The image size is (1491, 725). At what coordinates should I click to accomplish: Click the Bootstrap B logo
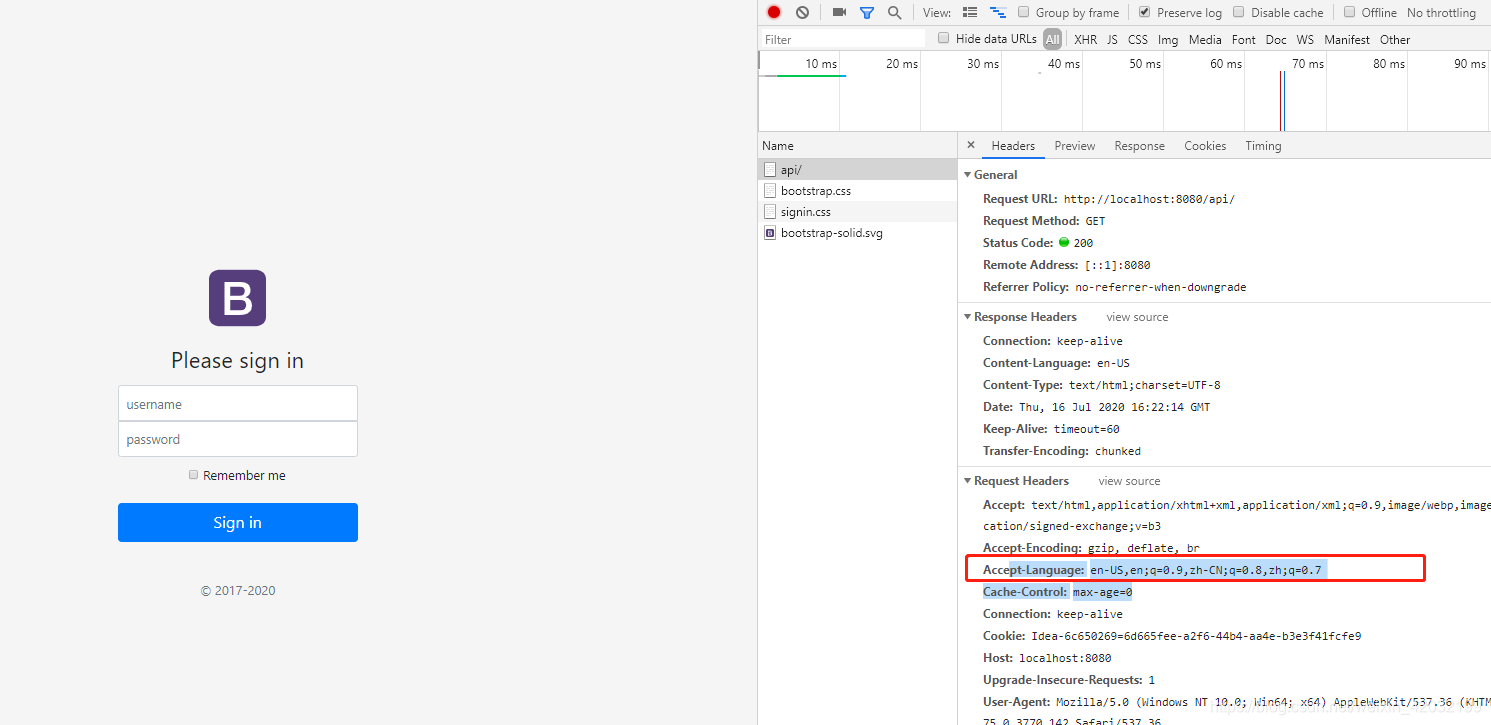point(237,297)
